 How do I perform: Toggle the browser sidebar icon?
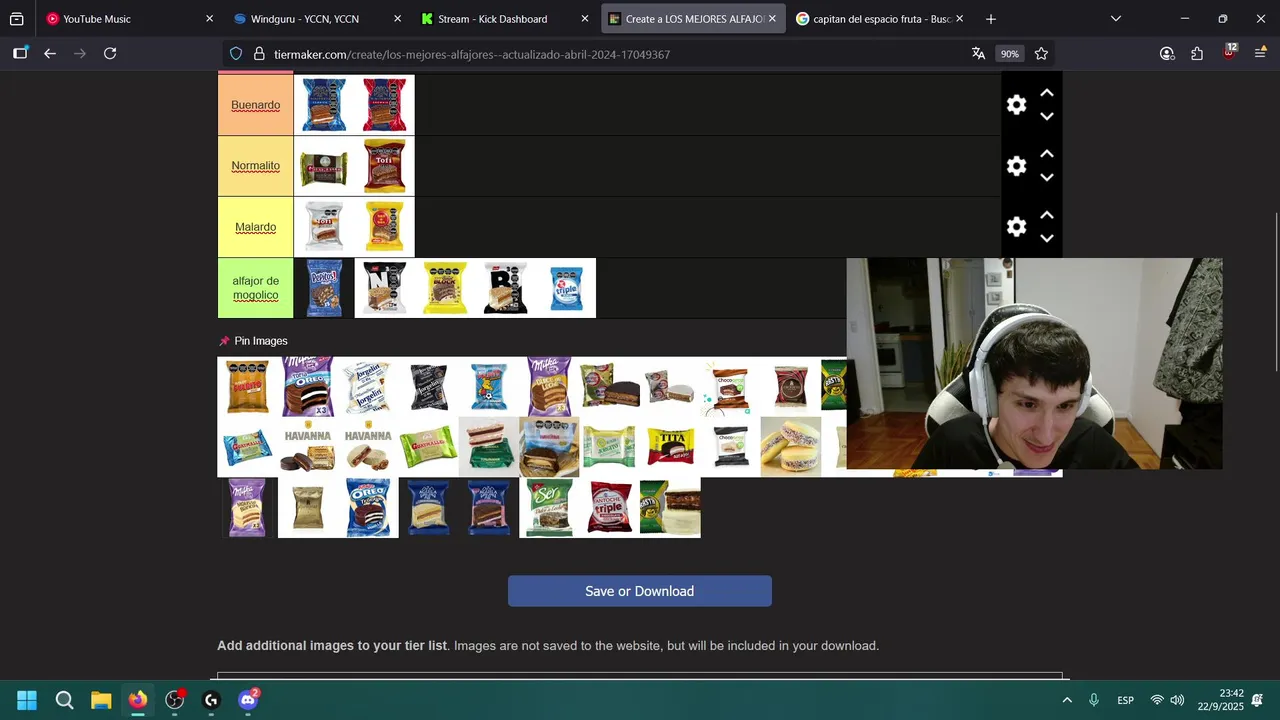[20, 54]
